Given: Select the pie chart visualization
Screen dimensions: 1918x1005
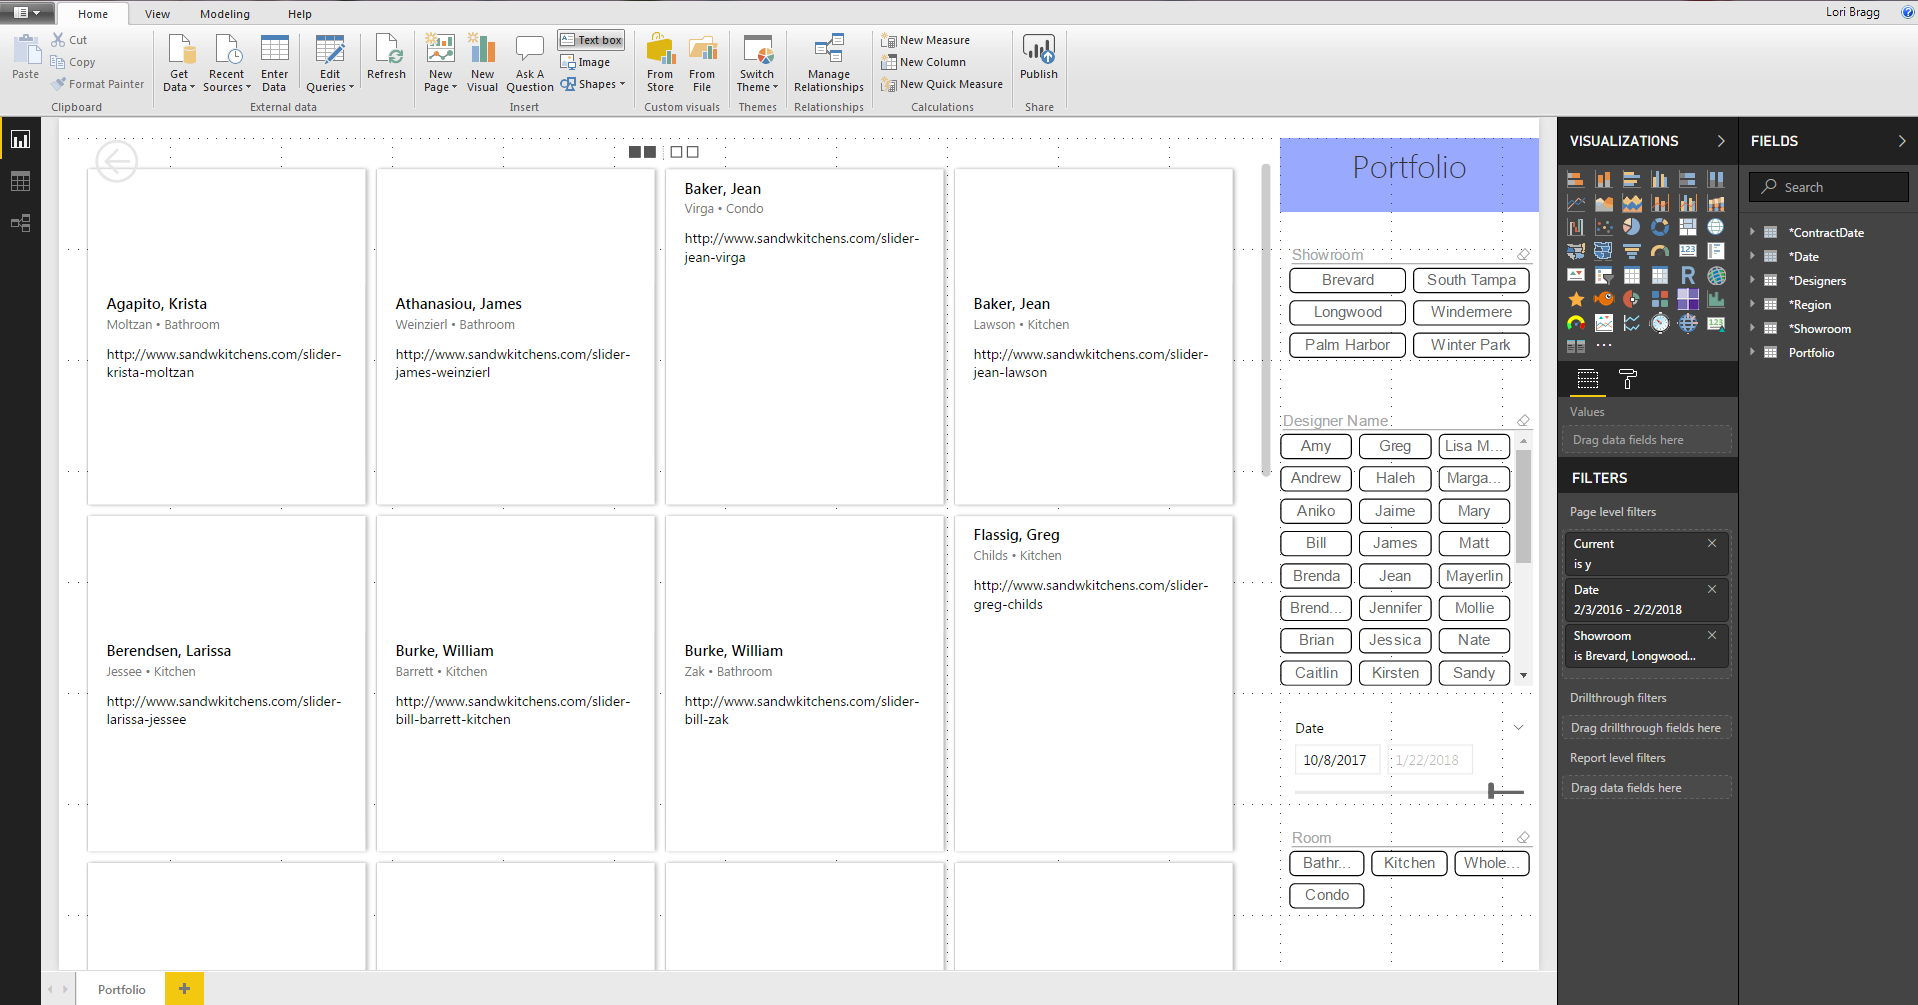Looking at the screenshot, I should point(1631,227).
